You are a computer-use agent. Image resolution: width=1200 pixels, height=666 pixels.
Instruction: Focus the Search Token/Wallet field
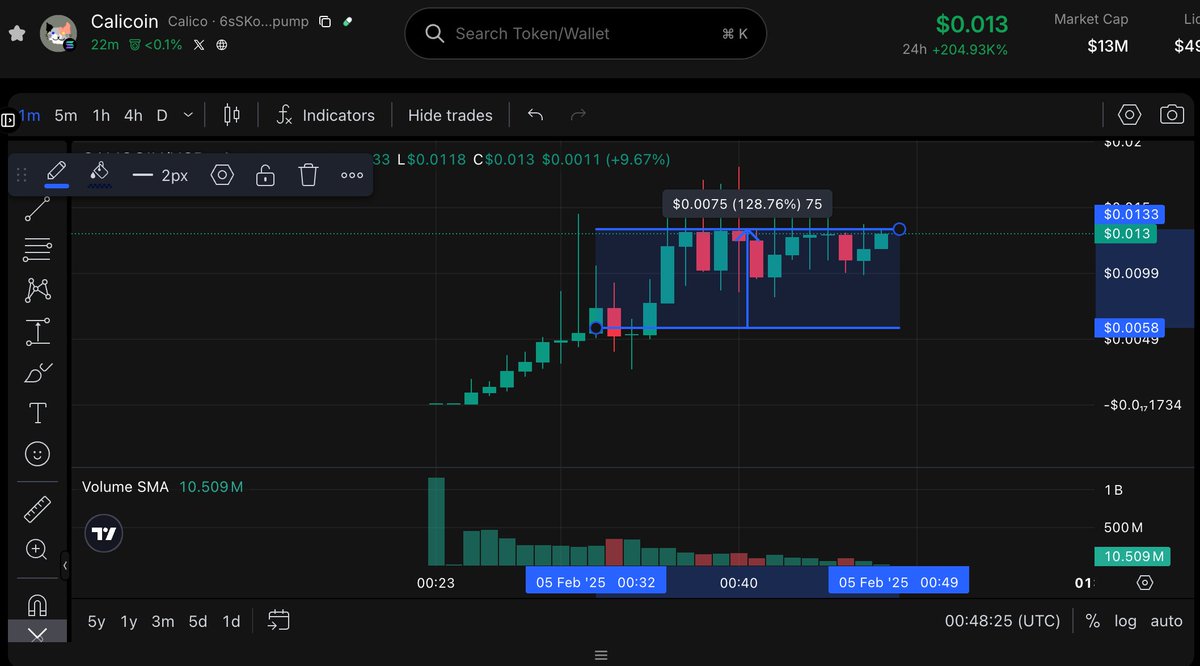pyautogui.click(x=586, y=34)
